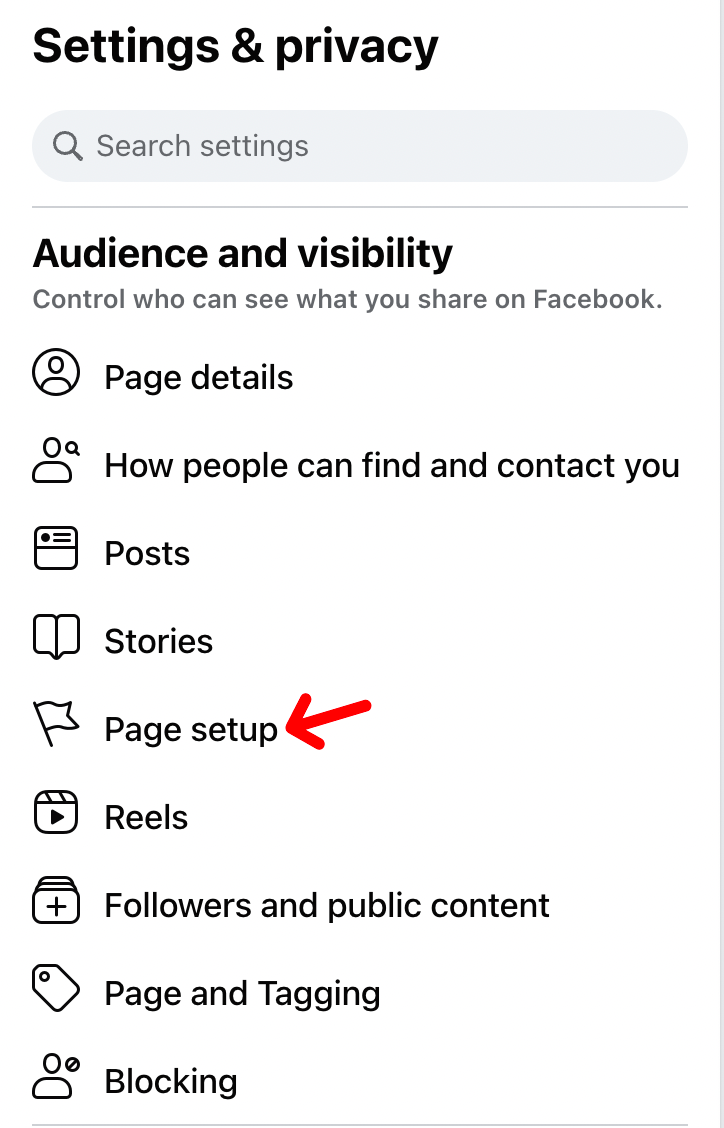724x1128 pixels.
Task: Open Reels settings
Action: coord(146,817)
